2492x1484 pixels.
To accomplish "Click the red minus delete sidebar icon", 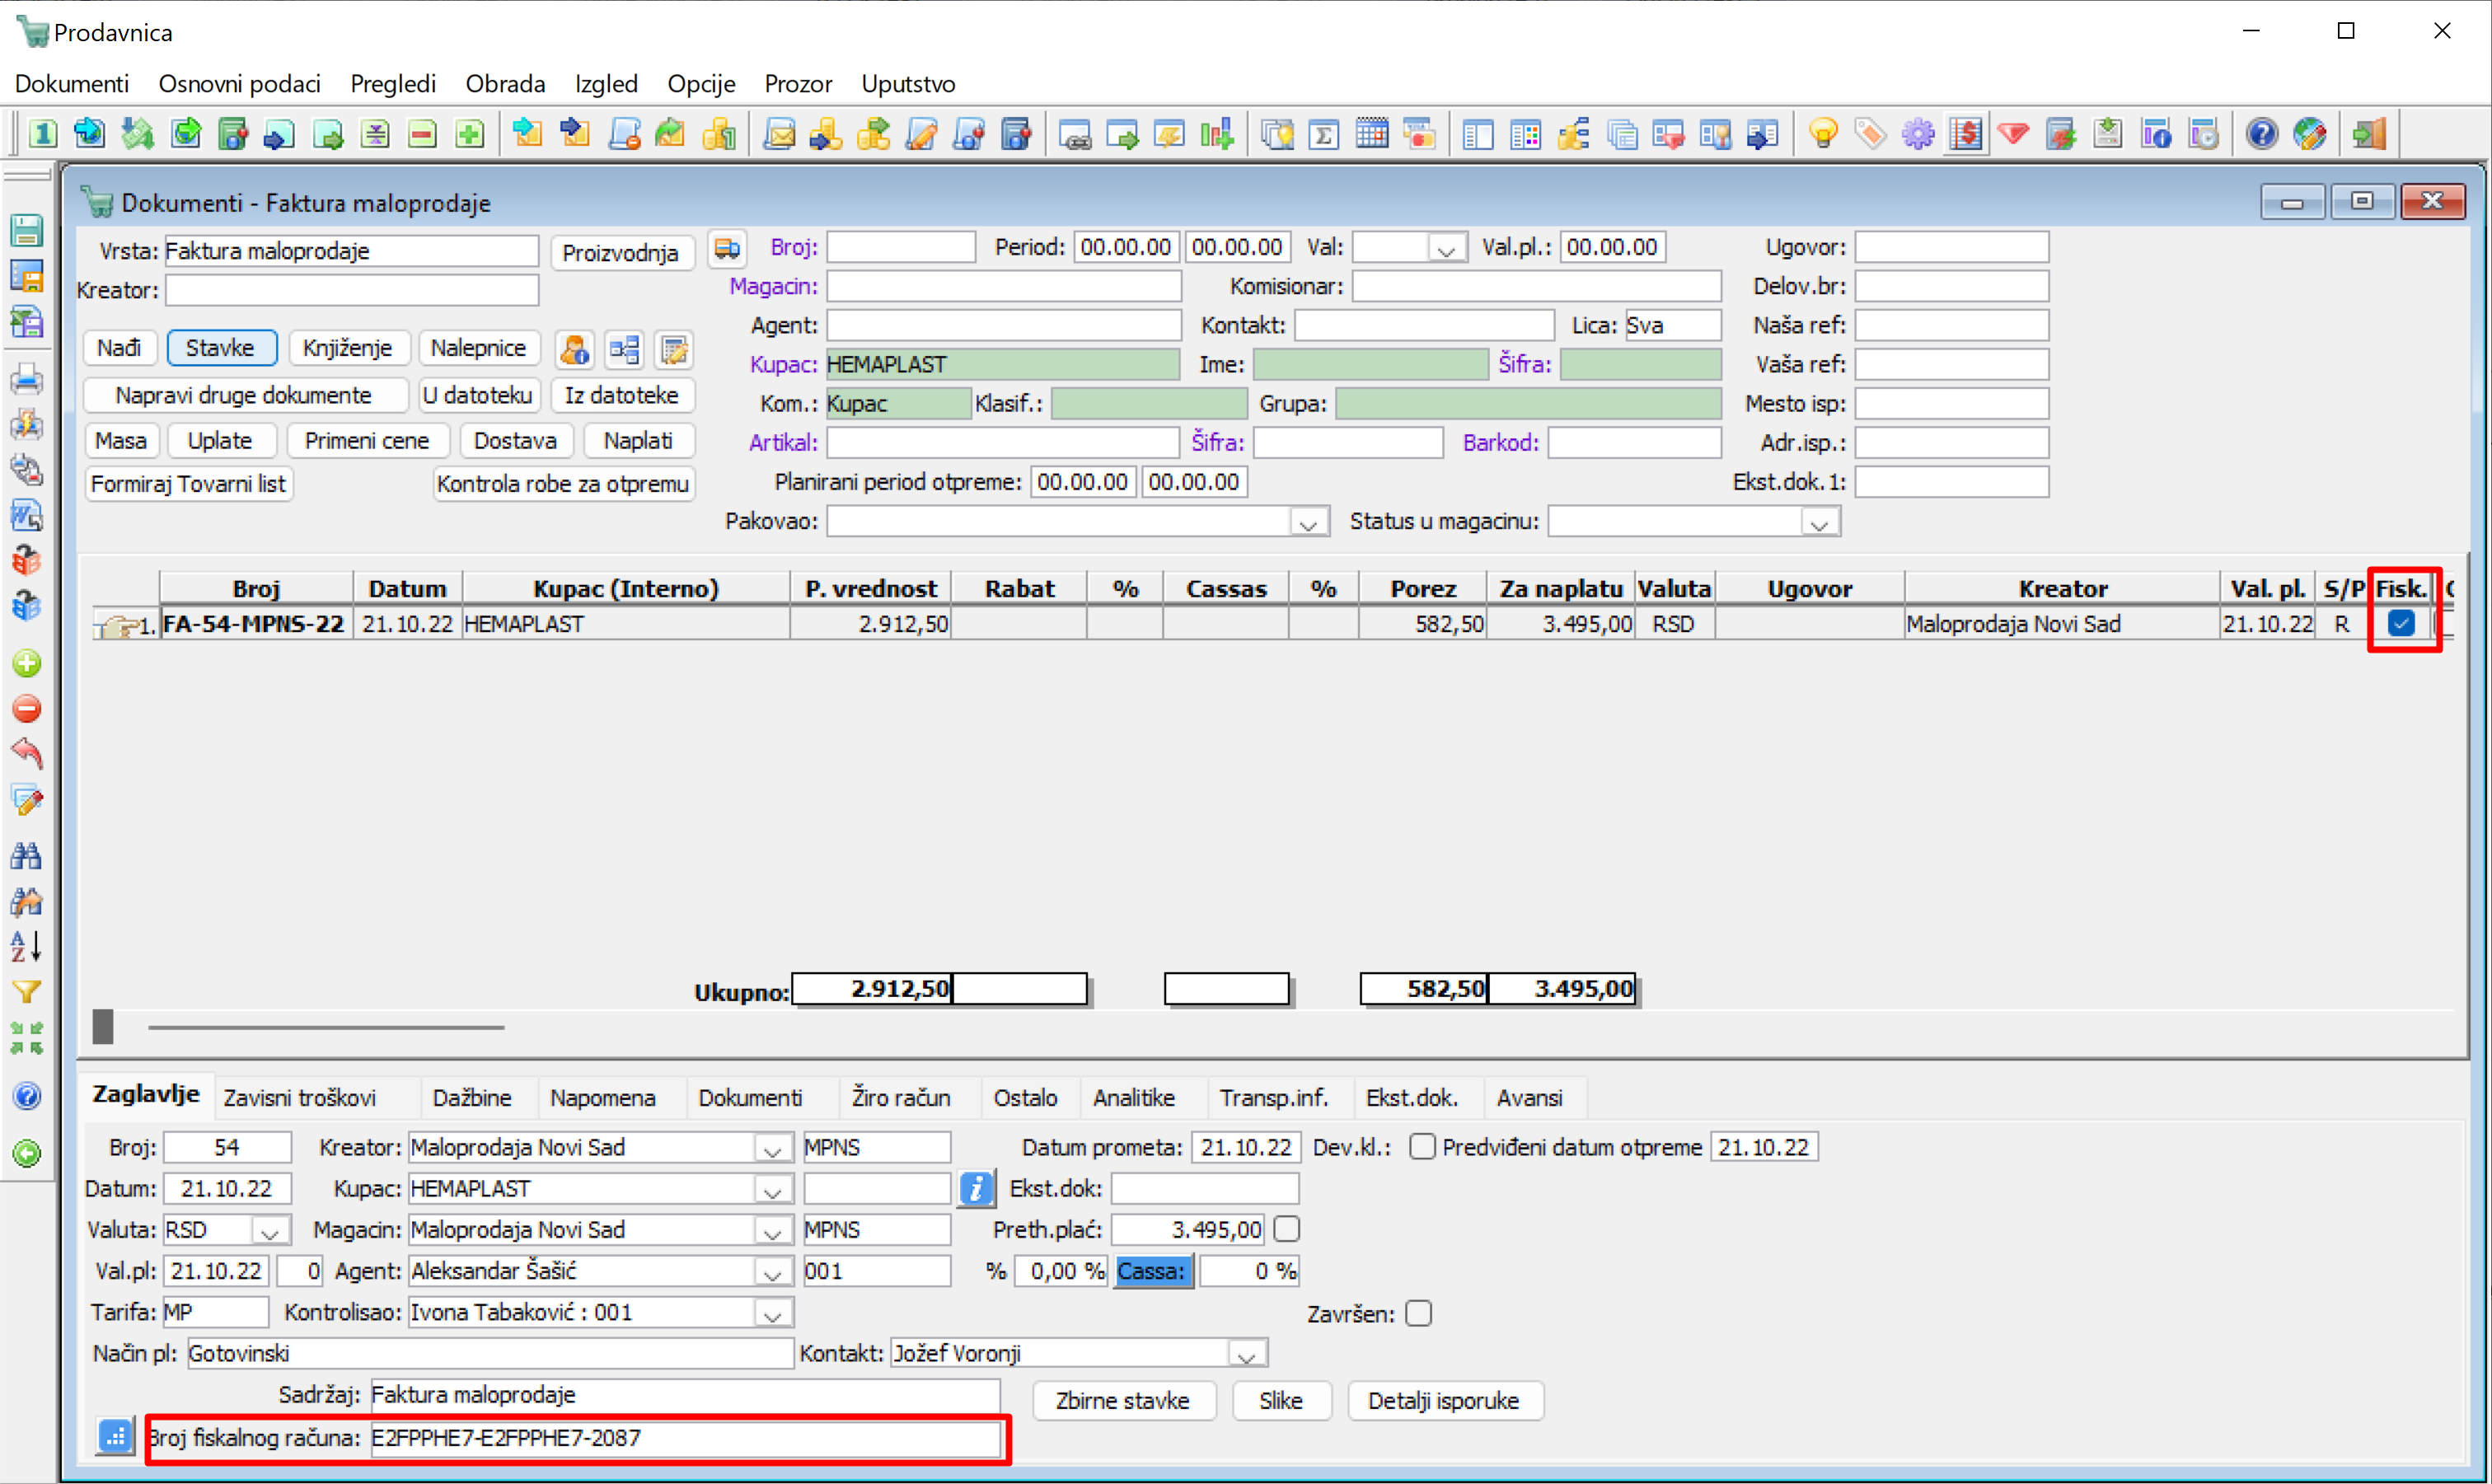I will coord(27,709).
